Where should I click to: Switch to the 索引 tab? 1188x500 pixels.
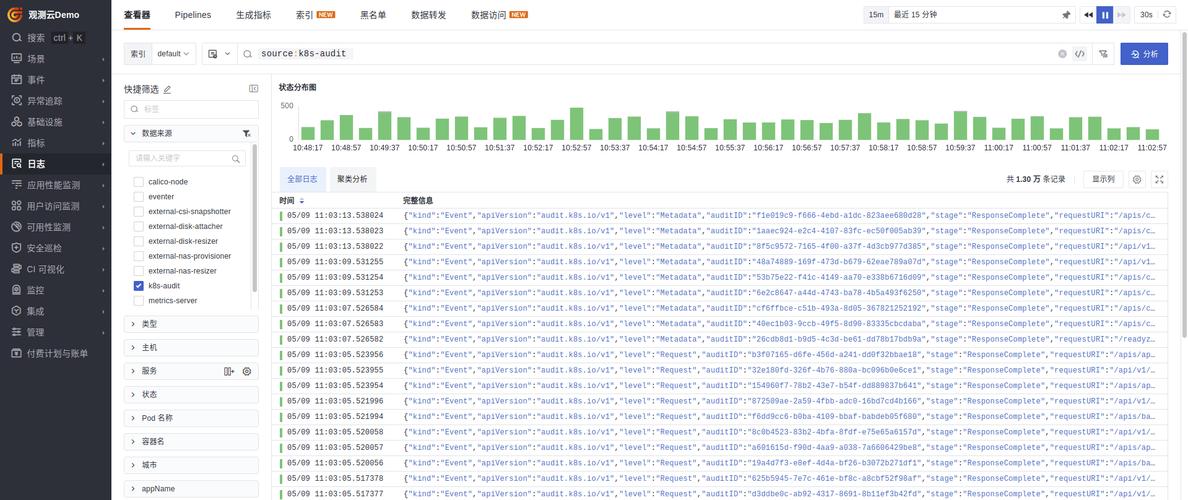(x=305, y=14)
